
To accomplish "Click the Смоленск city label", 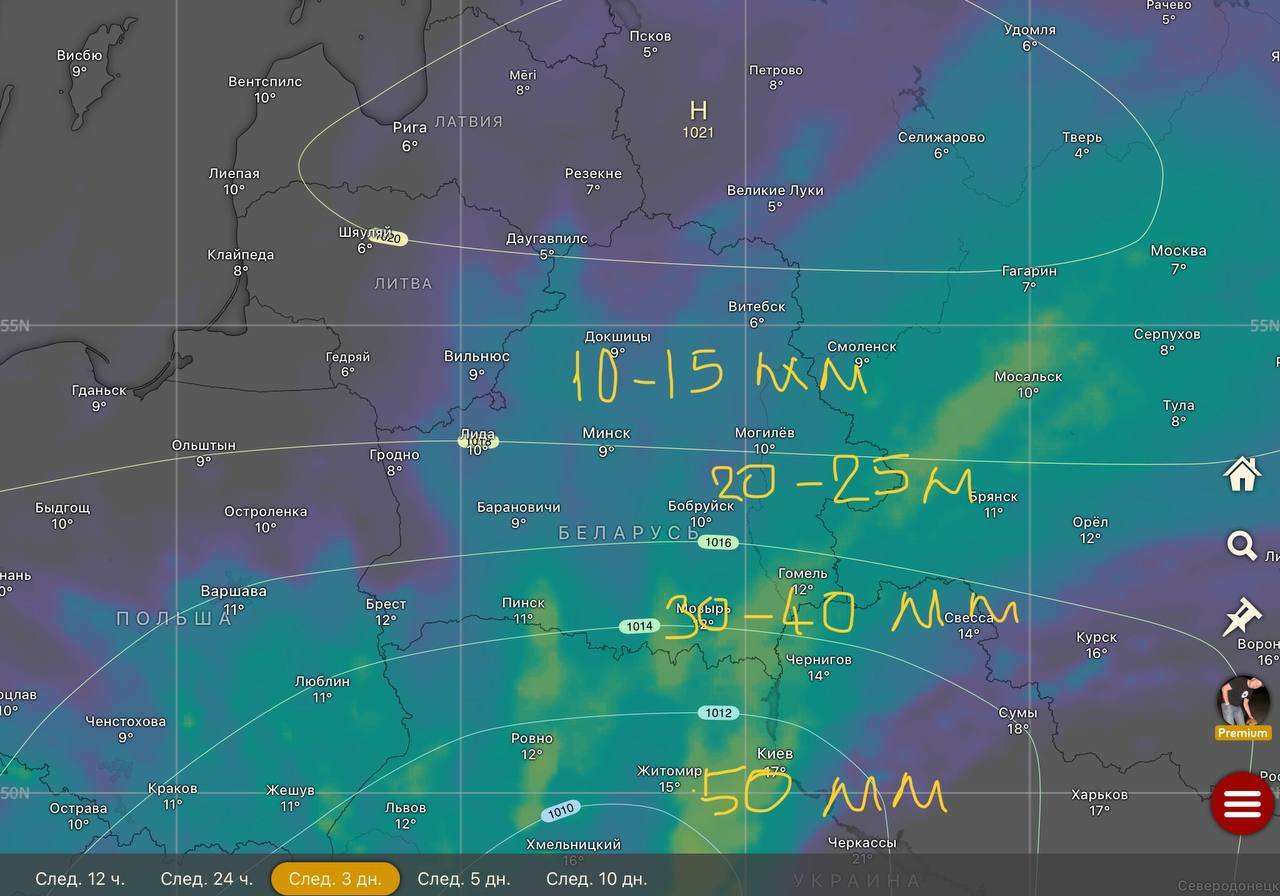I will 862,346.
